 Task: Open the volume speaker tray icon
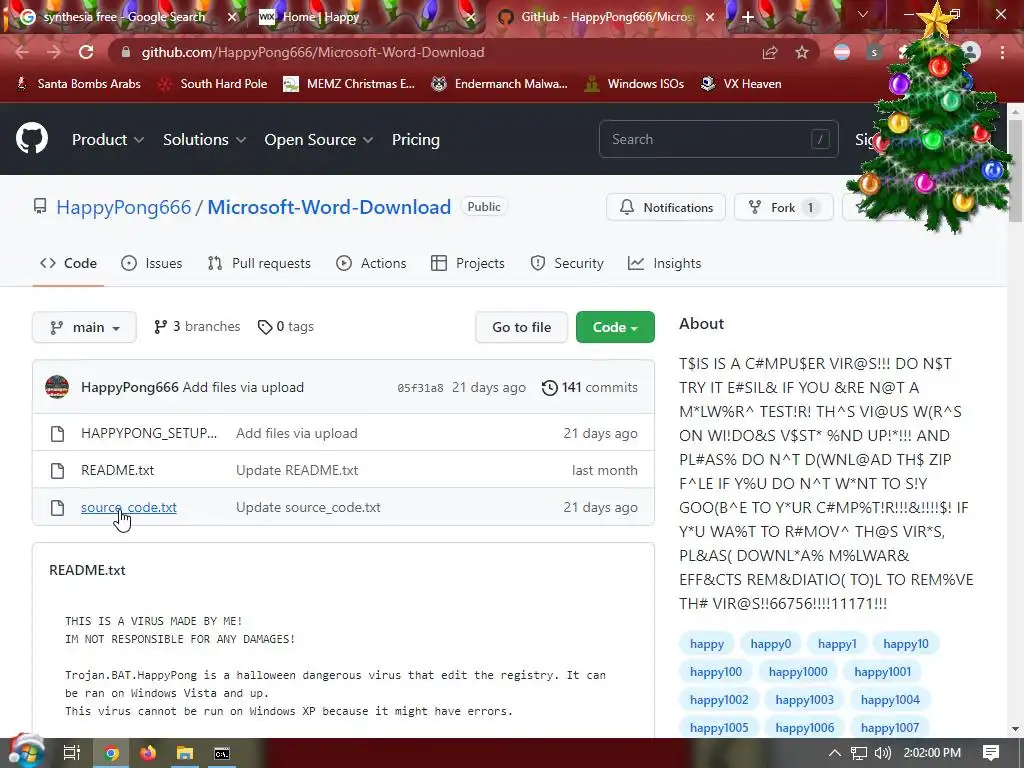click(883, 753)
